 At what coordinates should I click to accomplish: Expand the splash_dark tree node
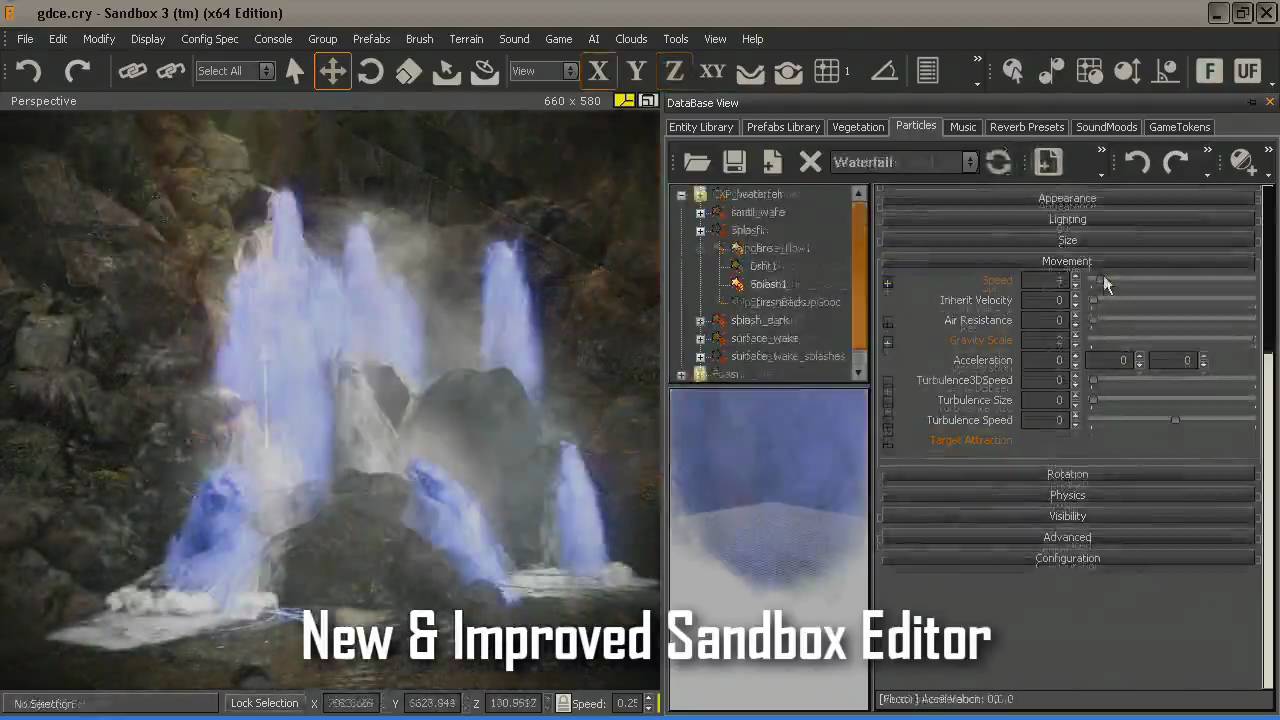click(x=700, y=321)
